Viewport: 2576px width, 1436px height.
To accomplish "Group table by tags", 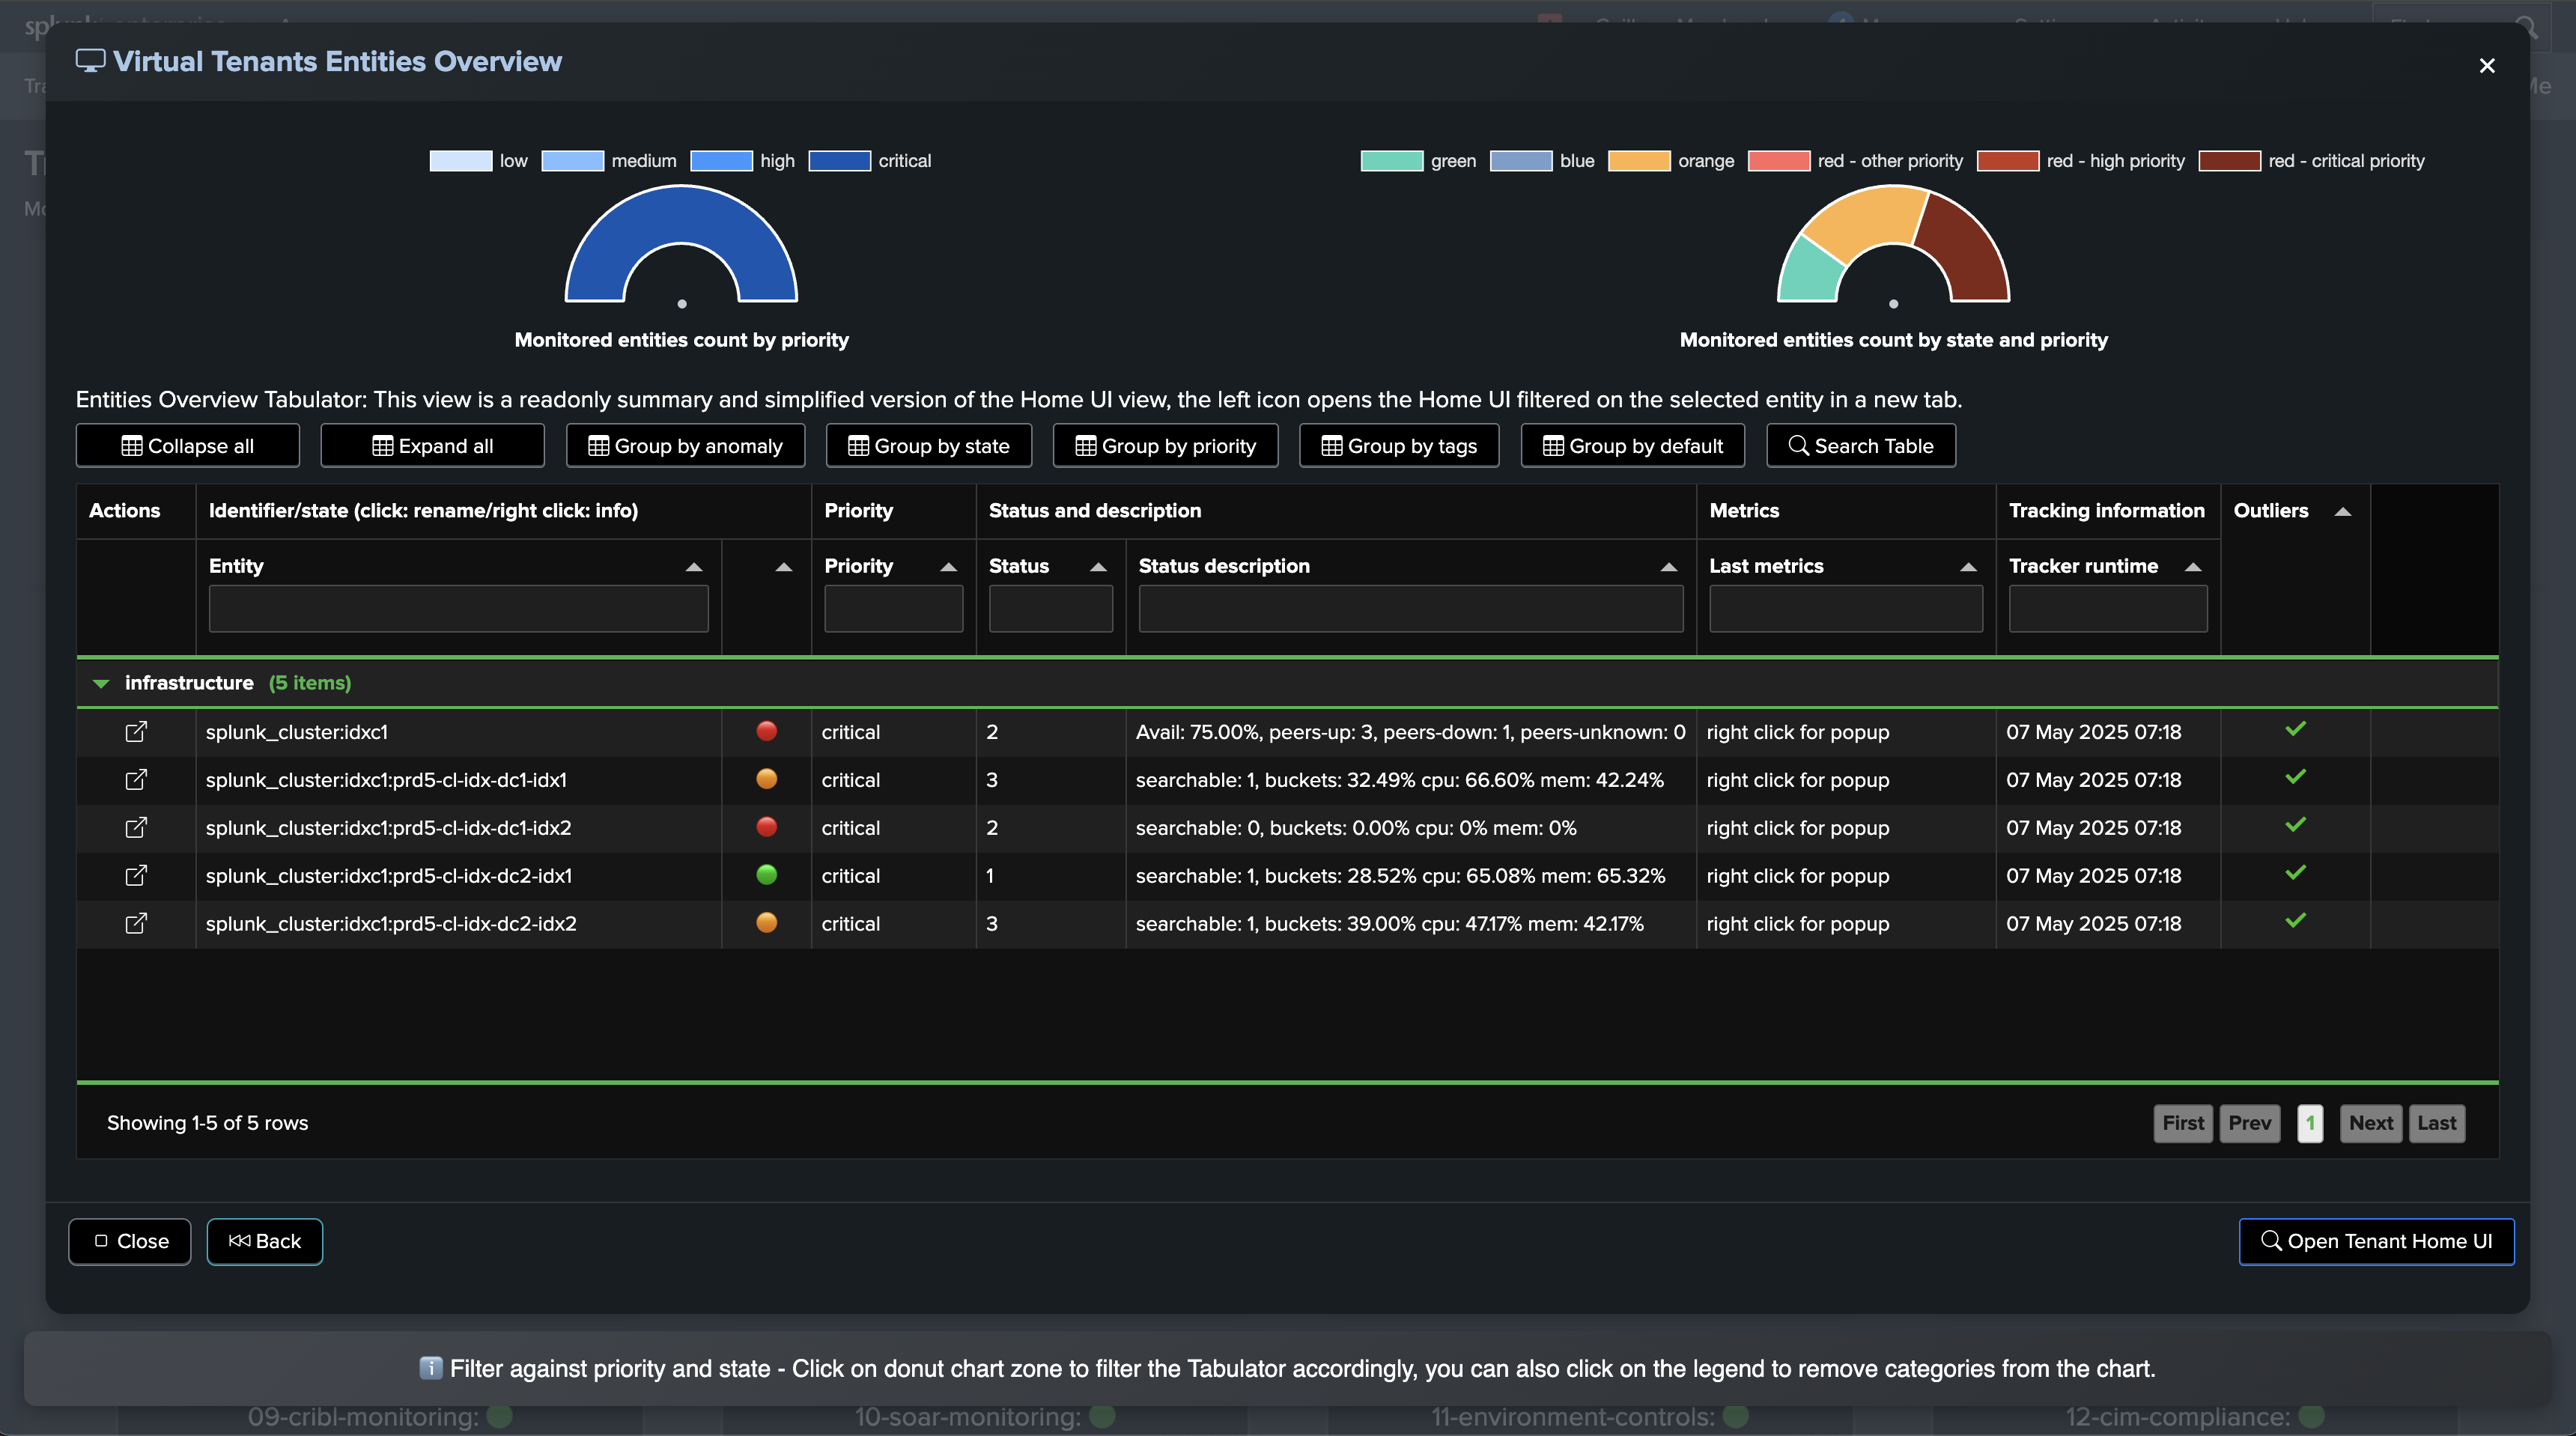I will coord(1399,446).
